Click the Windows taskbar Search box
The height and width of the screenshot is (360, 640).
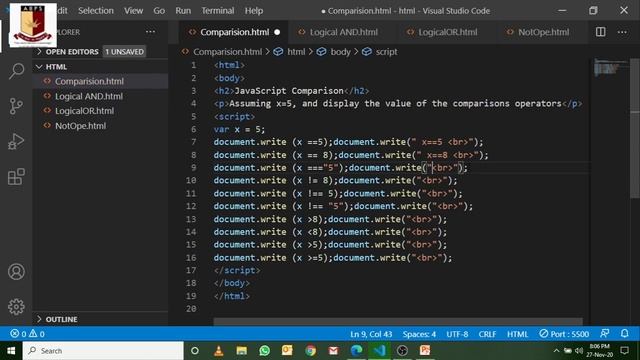coord(103,351)
